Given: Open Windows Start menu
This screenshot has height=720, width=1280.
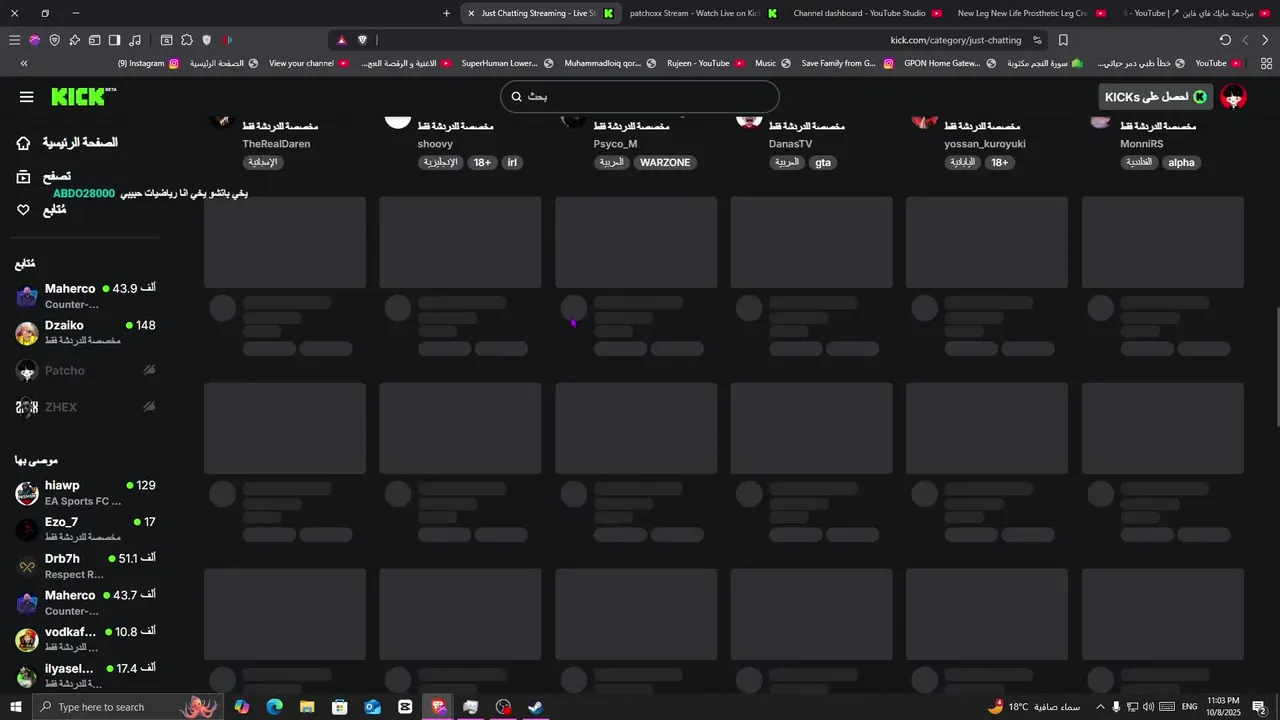Looking at the screenshot, I should point(15,707).
